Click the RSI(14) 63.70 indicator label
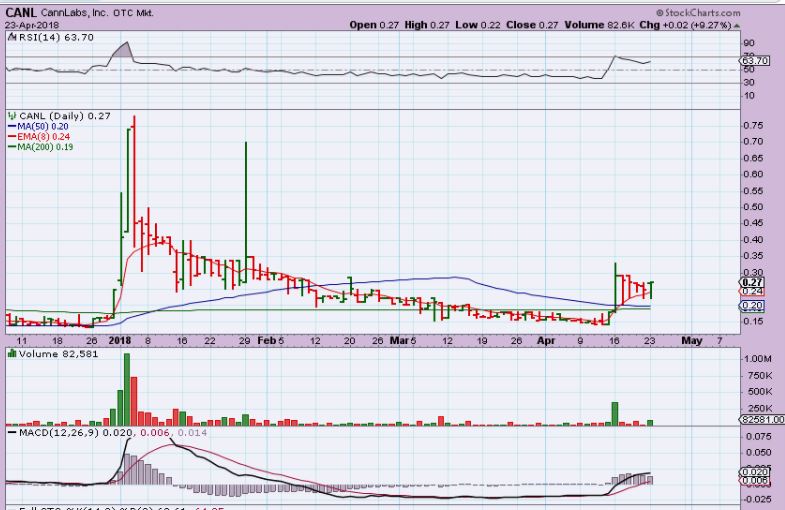This screenshot has height=510, width=785. (56, 38)
